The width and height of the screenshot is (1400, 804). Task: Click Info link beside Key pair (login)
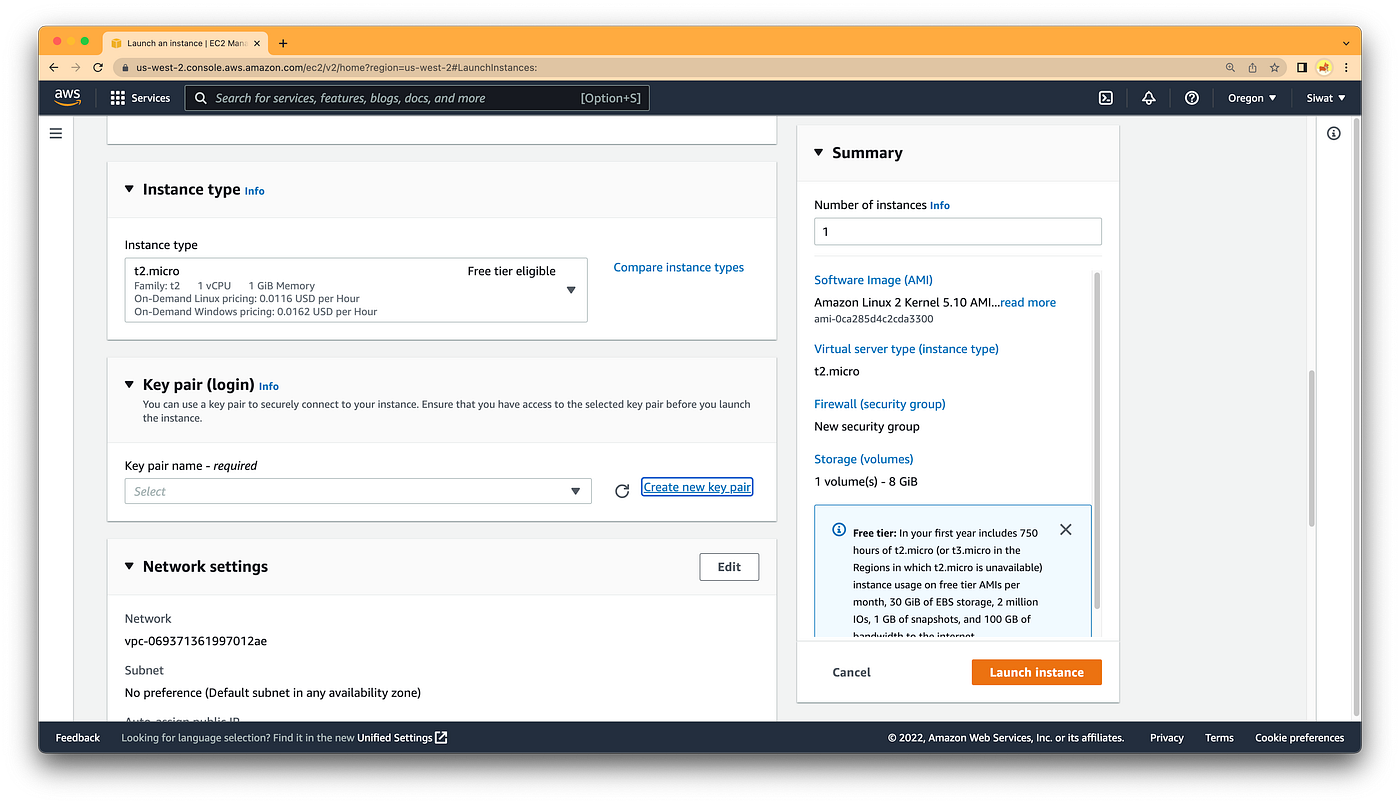[x=269, y=386]
